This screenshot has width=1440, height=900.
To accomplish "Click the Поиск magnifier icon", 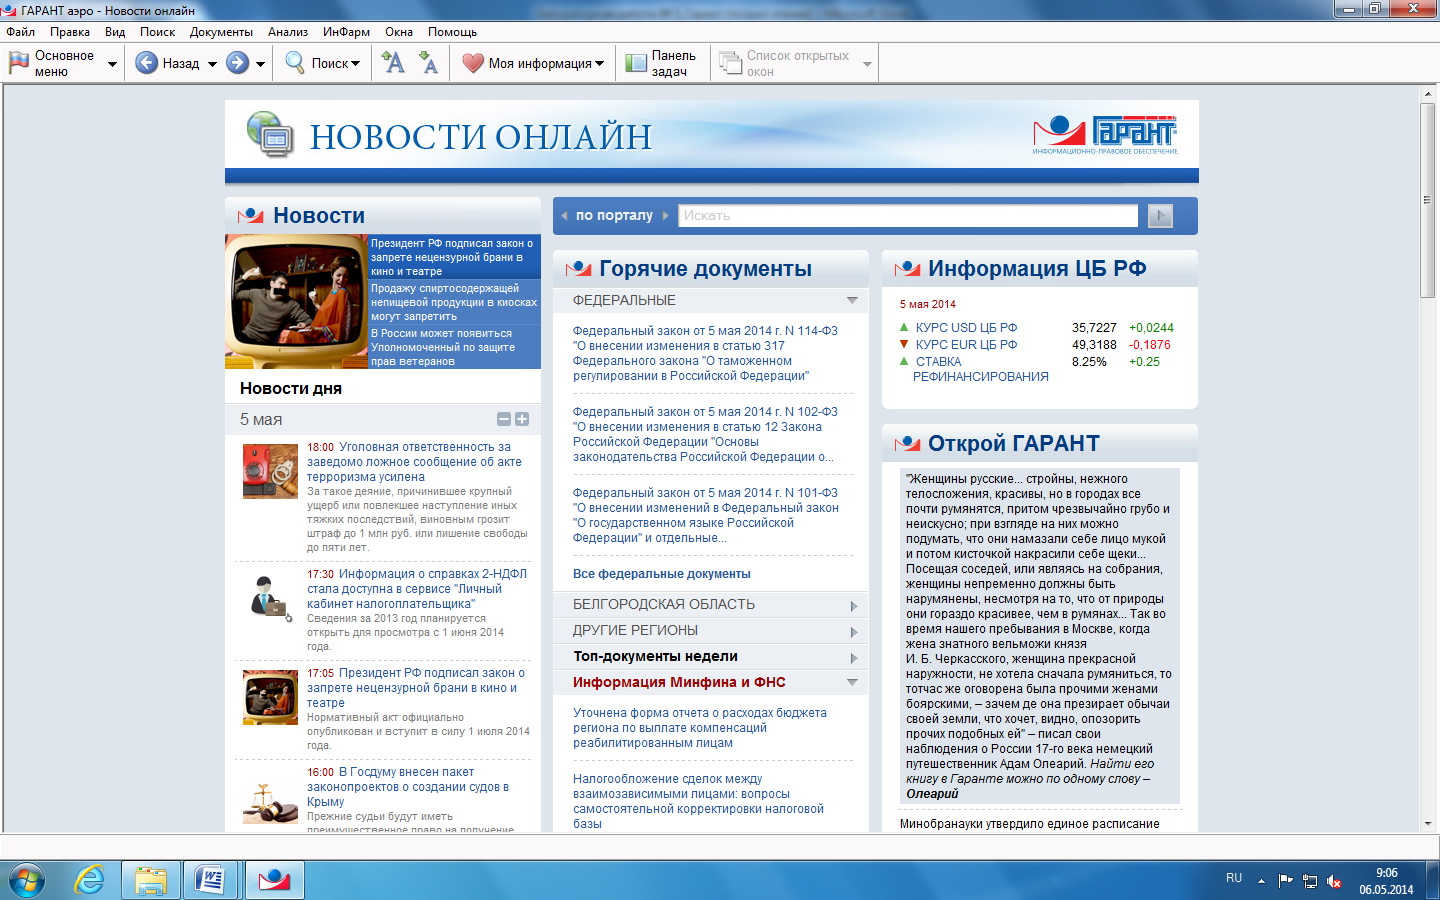I will coord(295,63).
